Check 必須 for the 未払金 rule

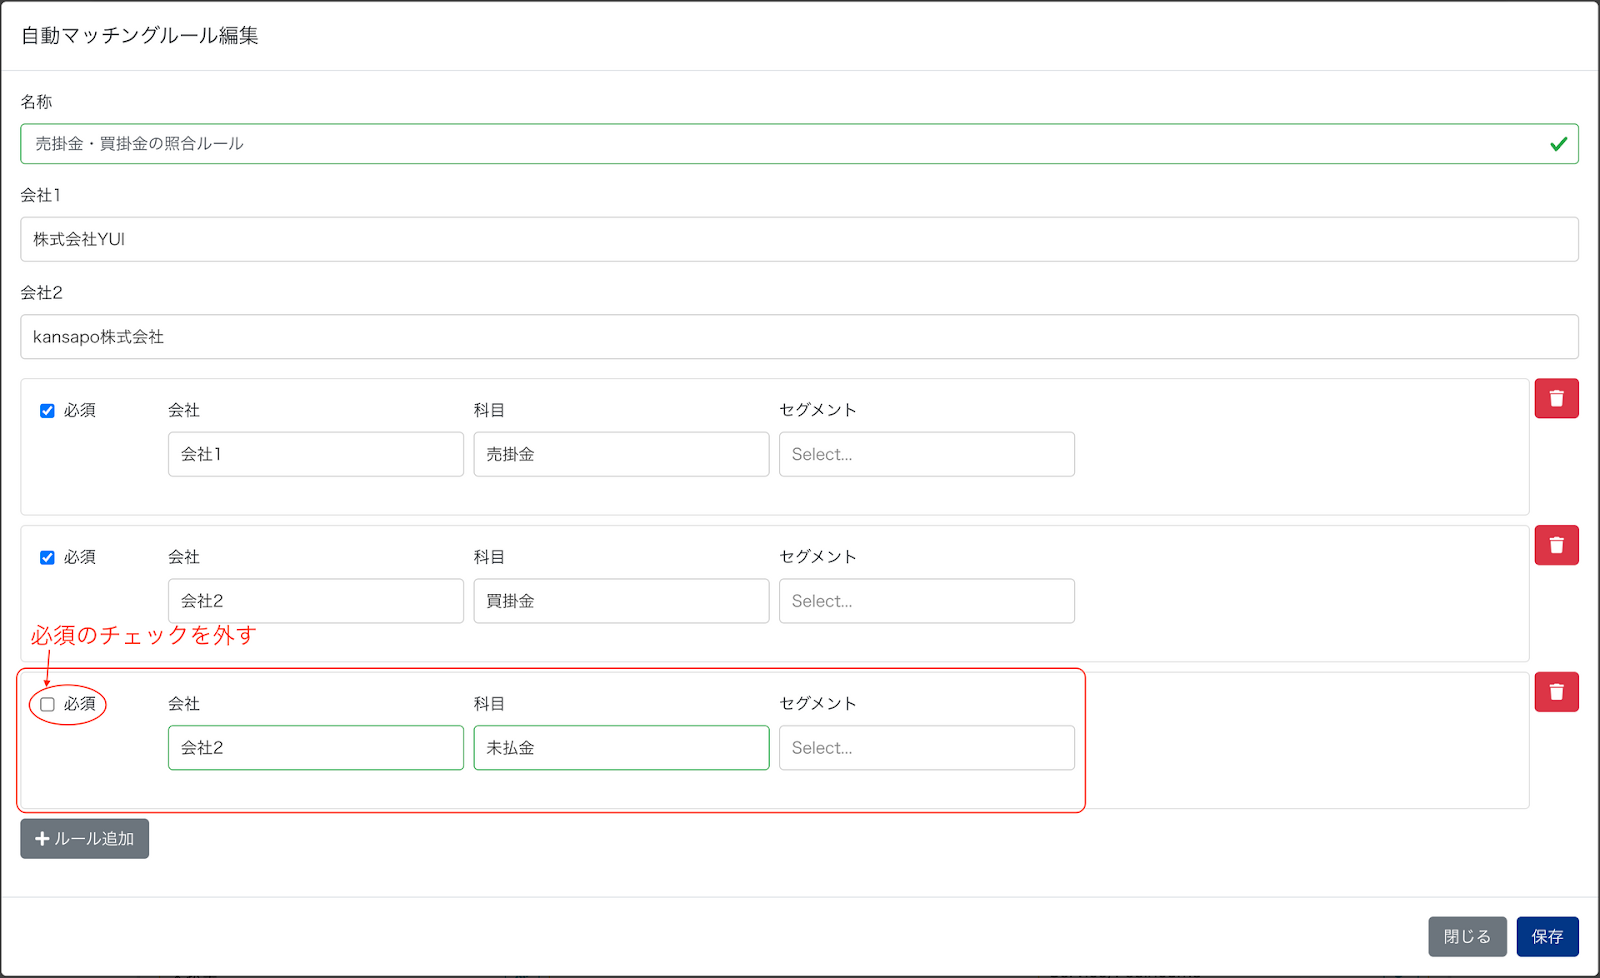(47, 705)
